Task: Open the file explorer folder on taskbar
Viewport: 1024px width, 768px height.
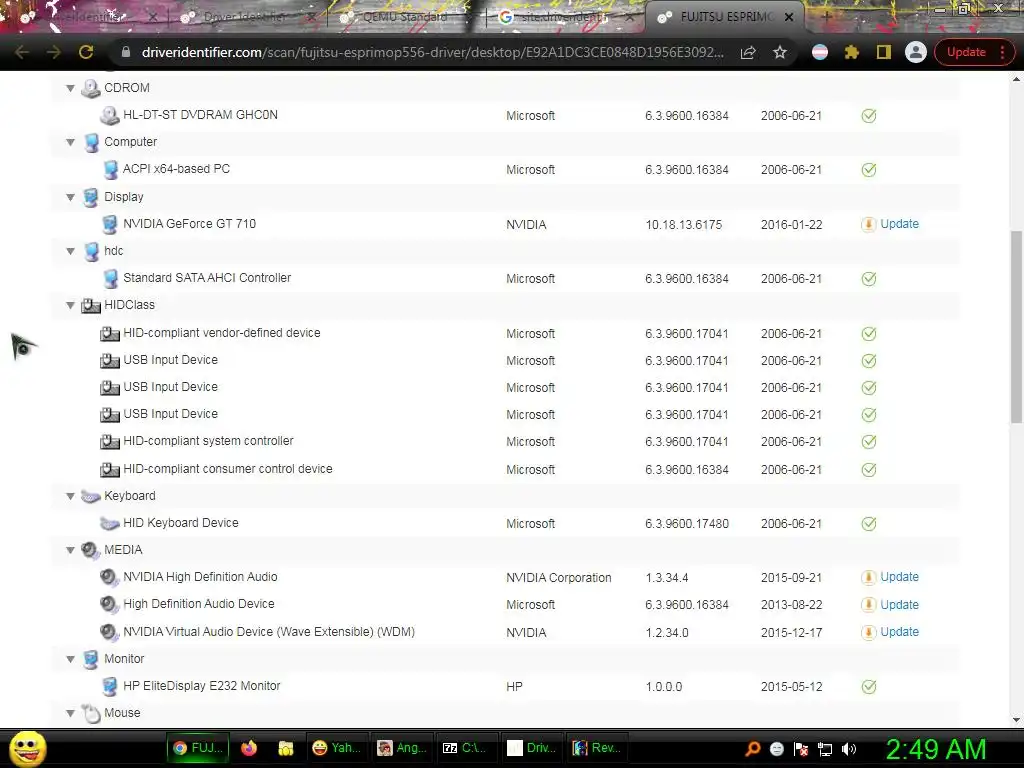Action: (x=285, y=748)
